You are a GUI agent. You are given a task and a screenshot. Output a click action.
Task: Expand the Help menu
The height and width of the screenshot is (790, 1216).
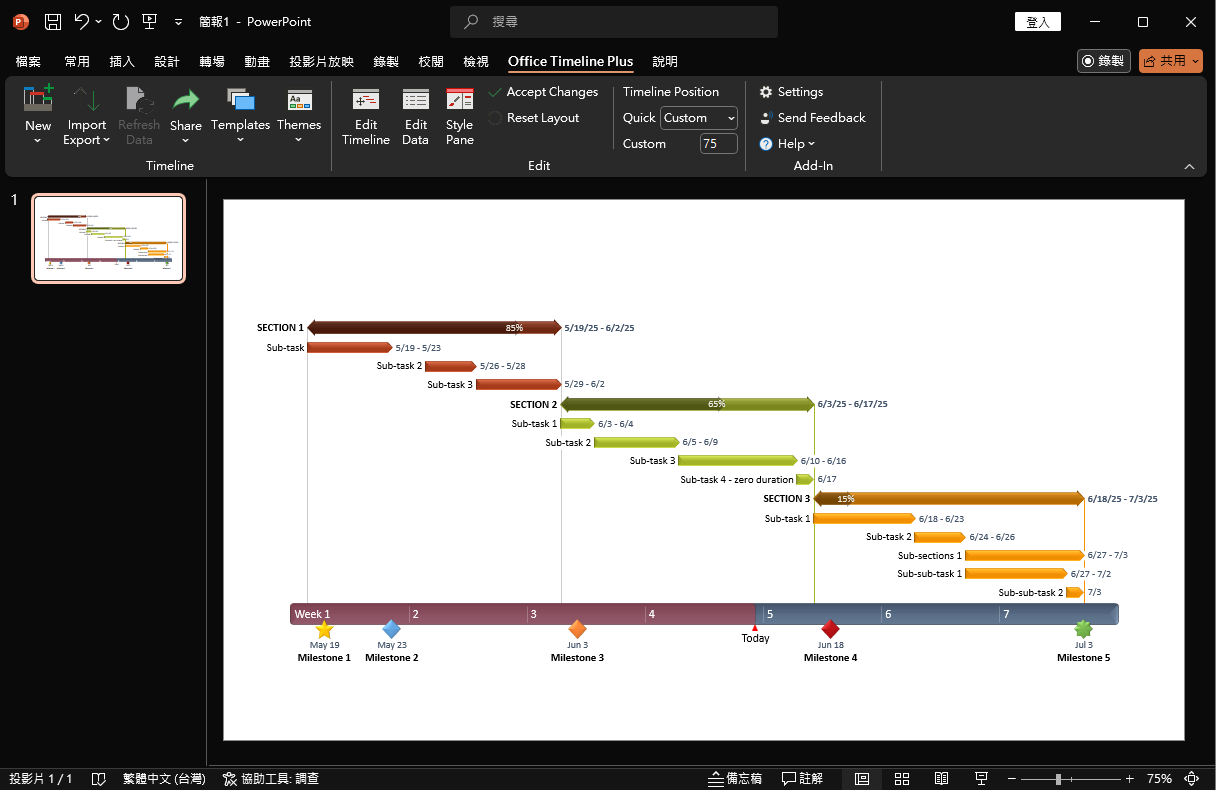pyautogui.click(x=788, y=144)
